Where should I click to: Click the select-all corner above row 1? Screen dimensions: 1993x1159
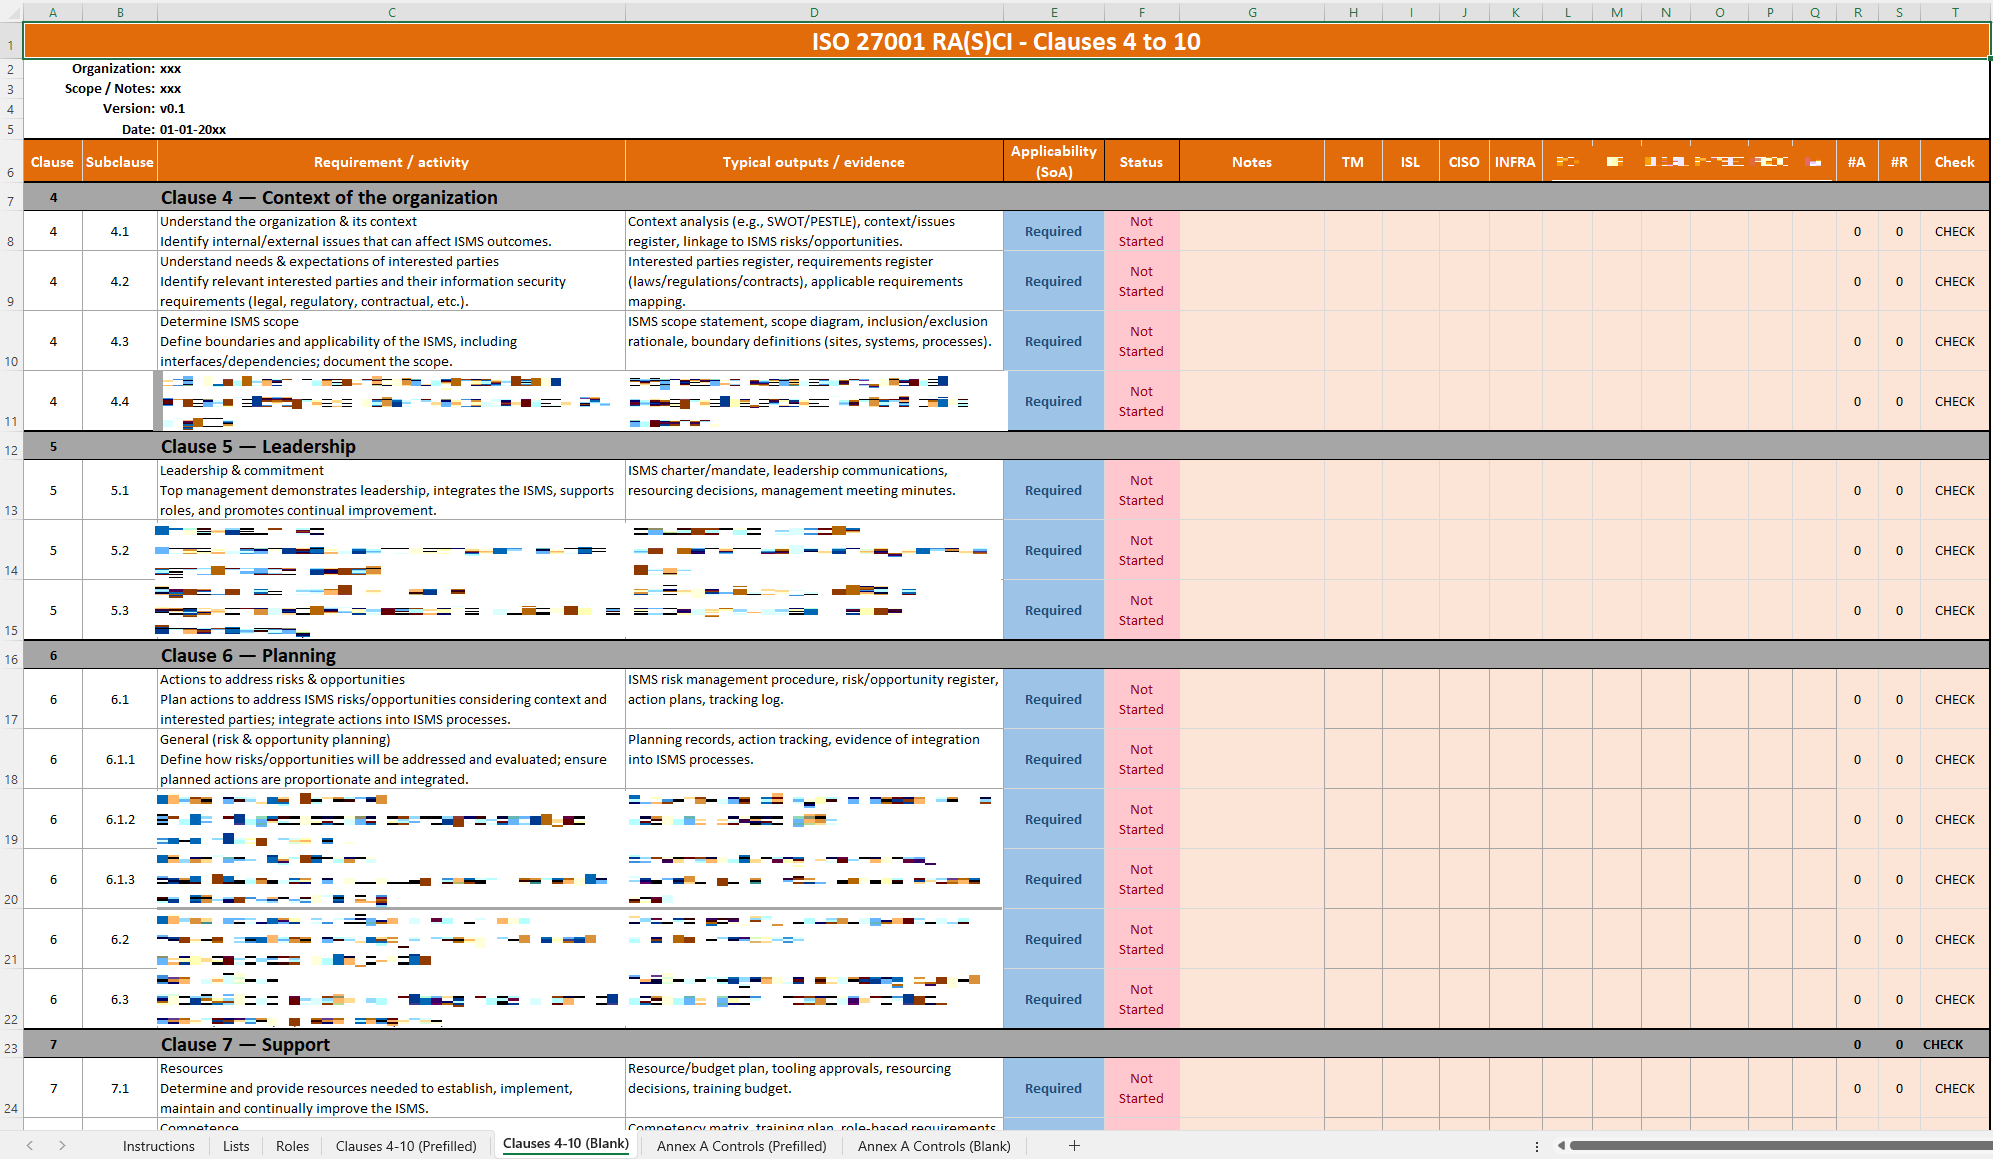pyautogui.click(x=11, y=12)
